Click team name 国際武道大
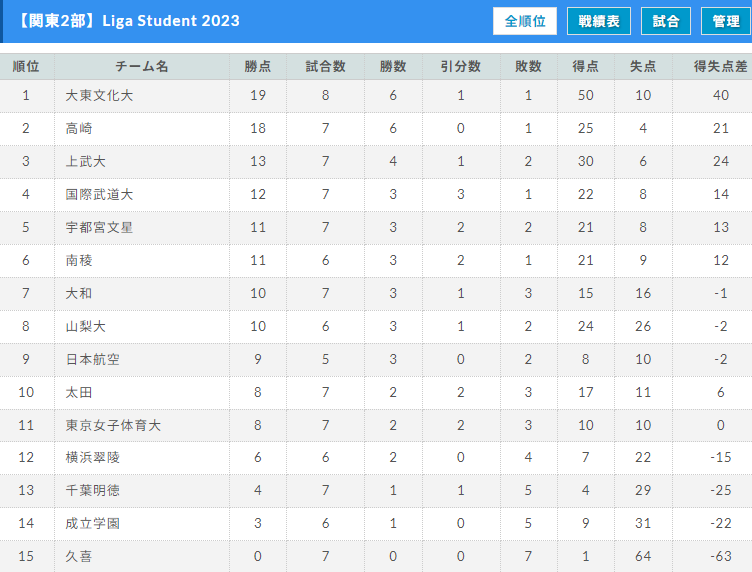 (x=99, y=194)
